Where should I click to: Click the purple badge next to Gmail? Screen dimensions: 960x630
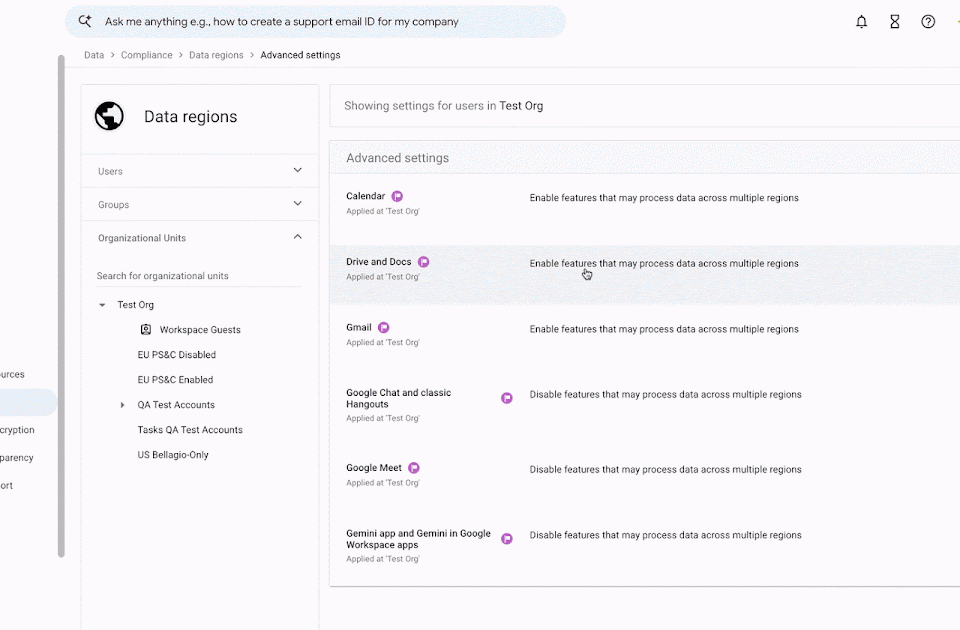pos(383,328)
